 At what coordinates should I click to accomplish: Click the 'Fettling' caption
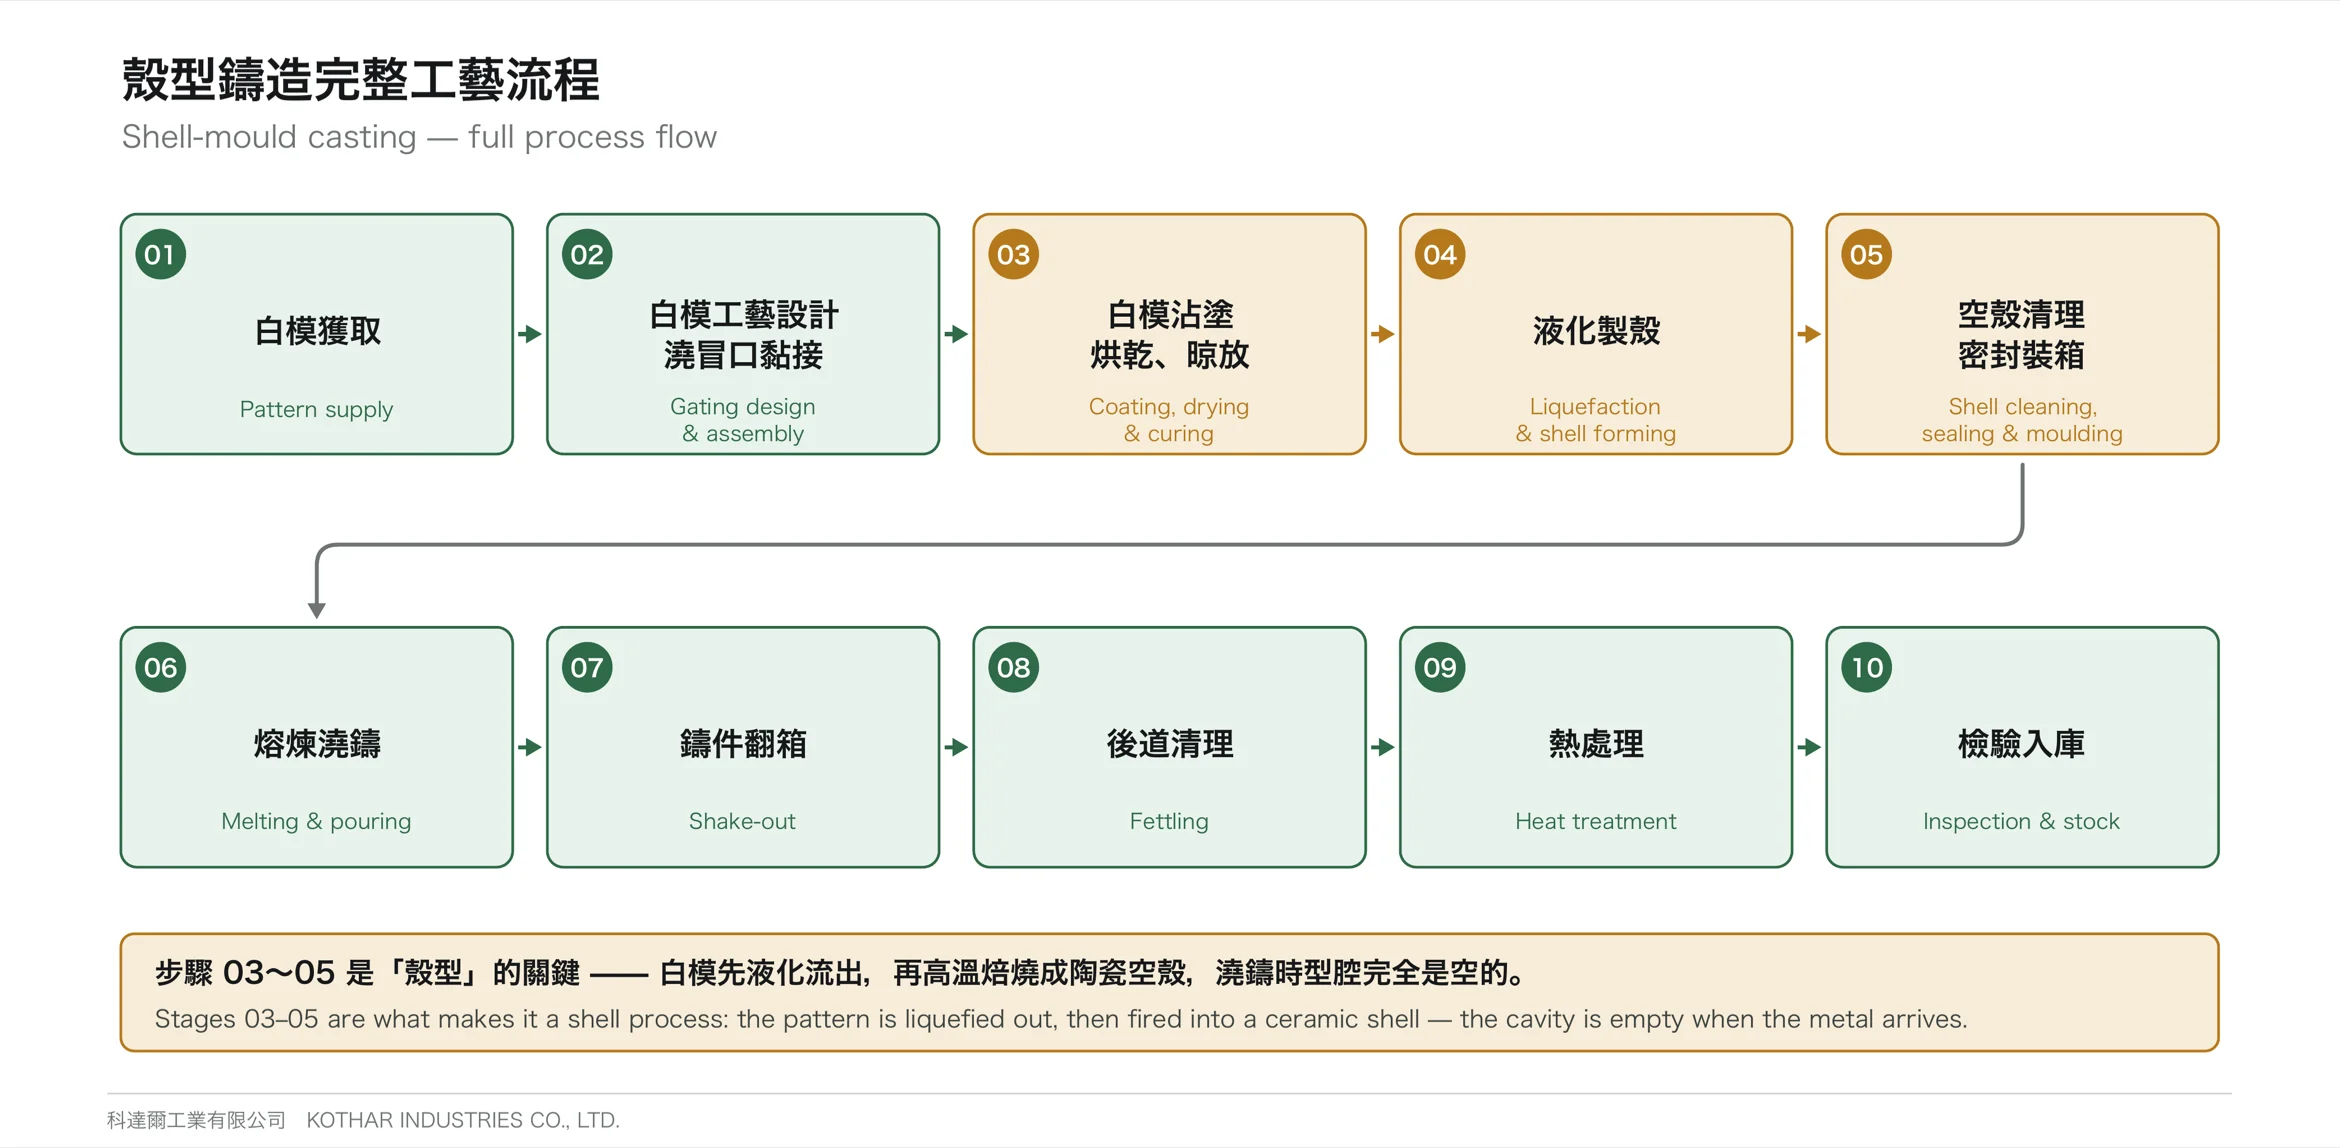1169,821
